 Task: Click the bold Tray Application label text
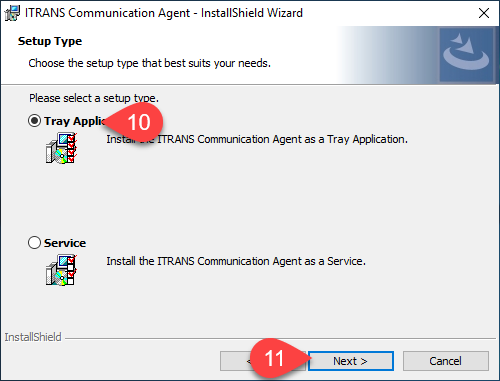(75, 121)
